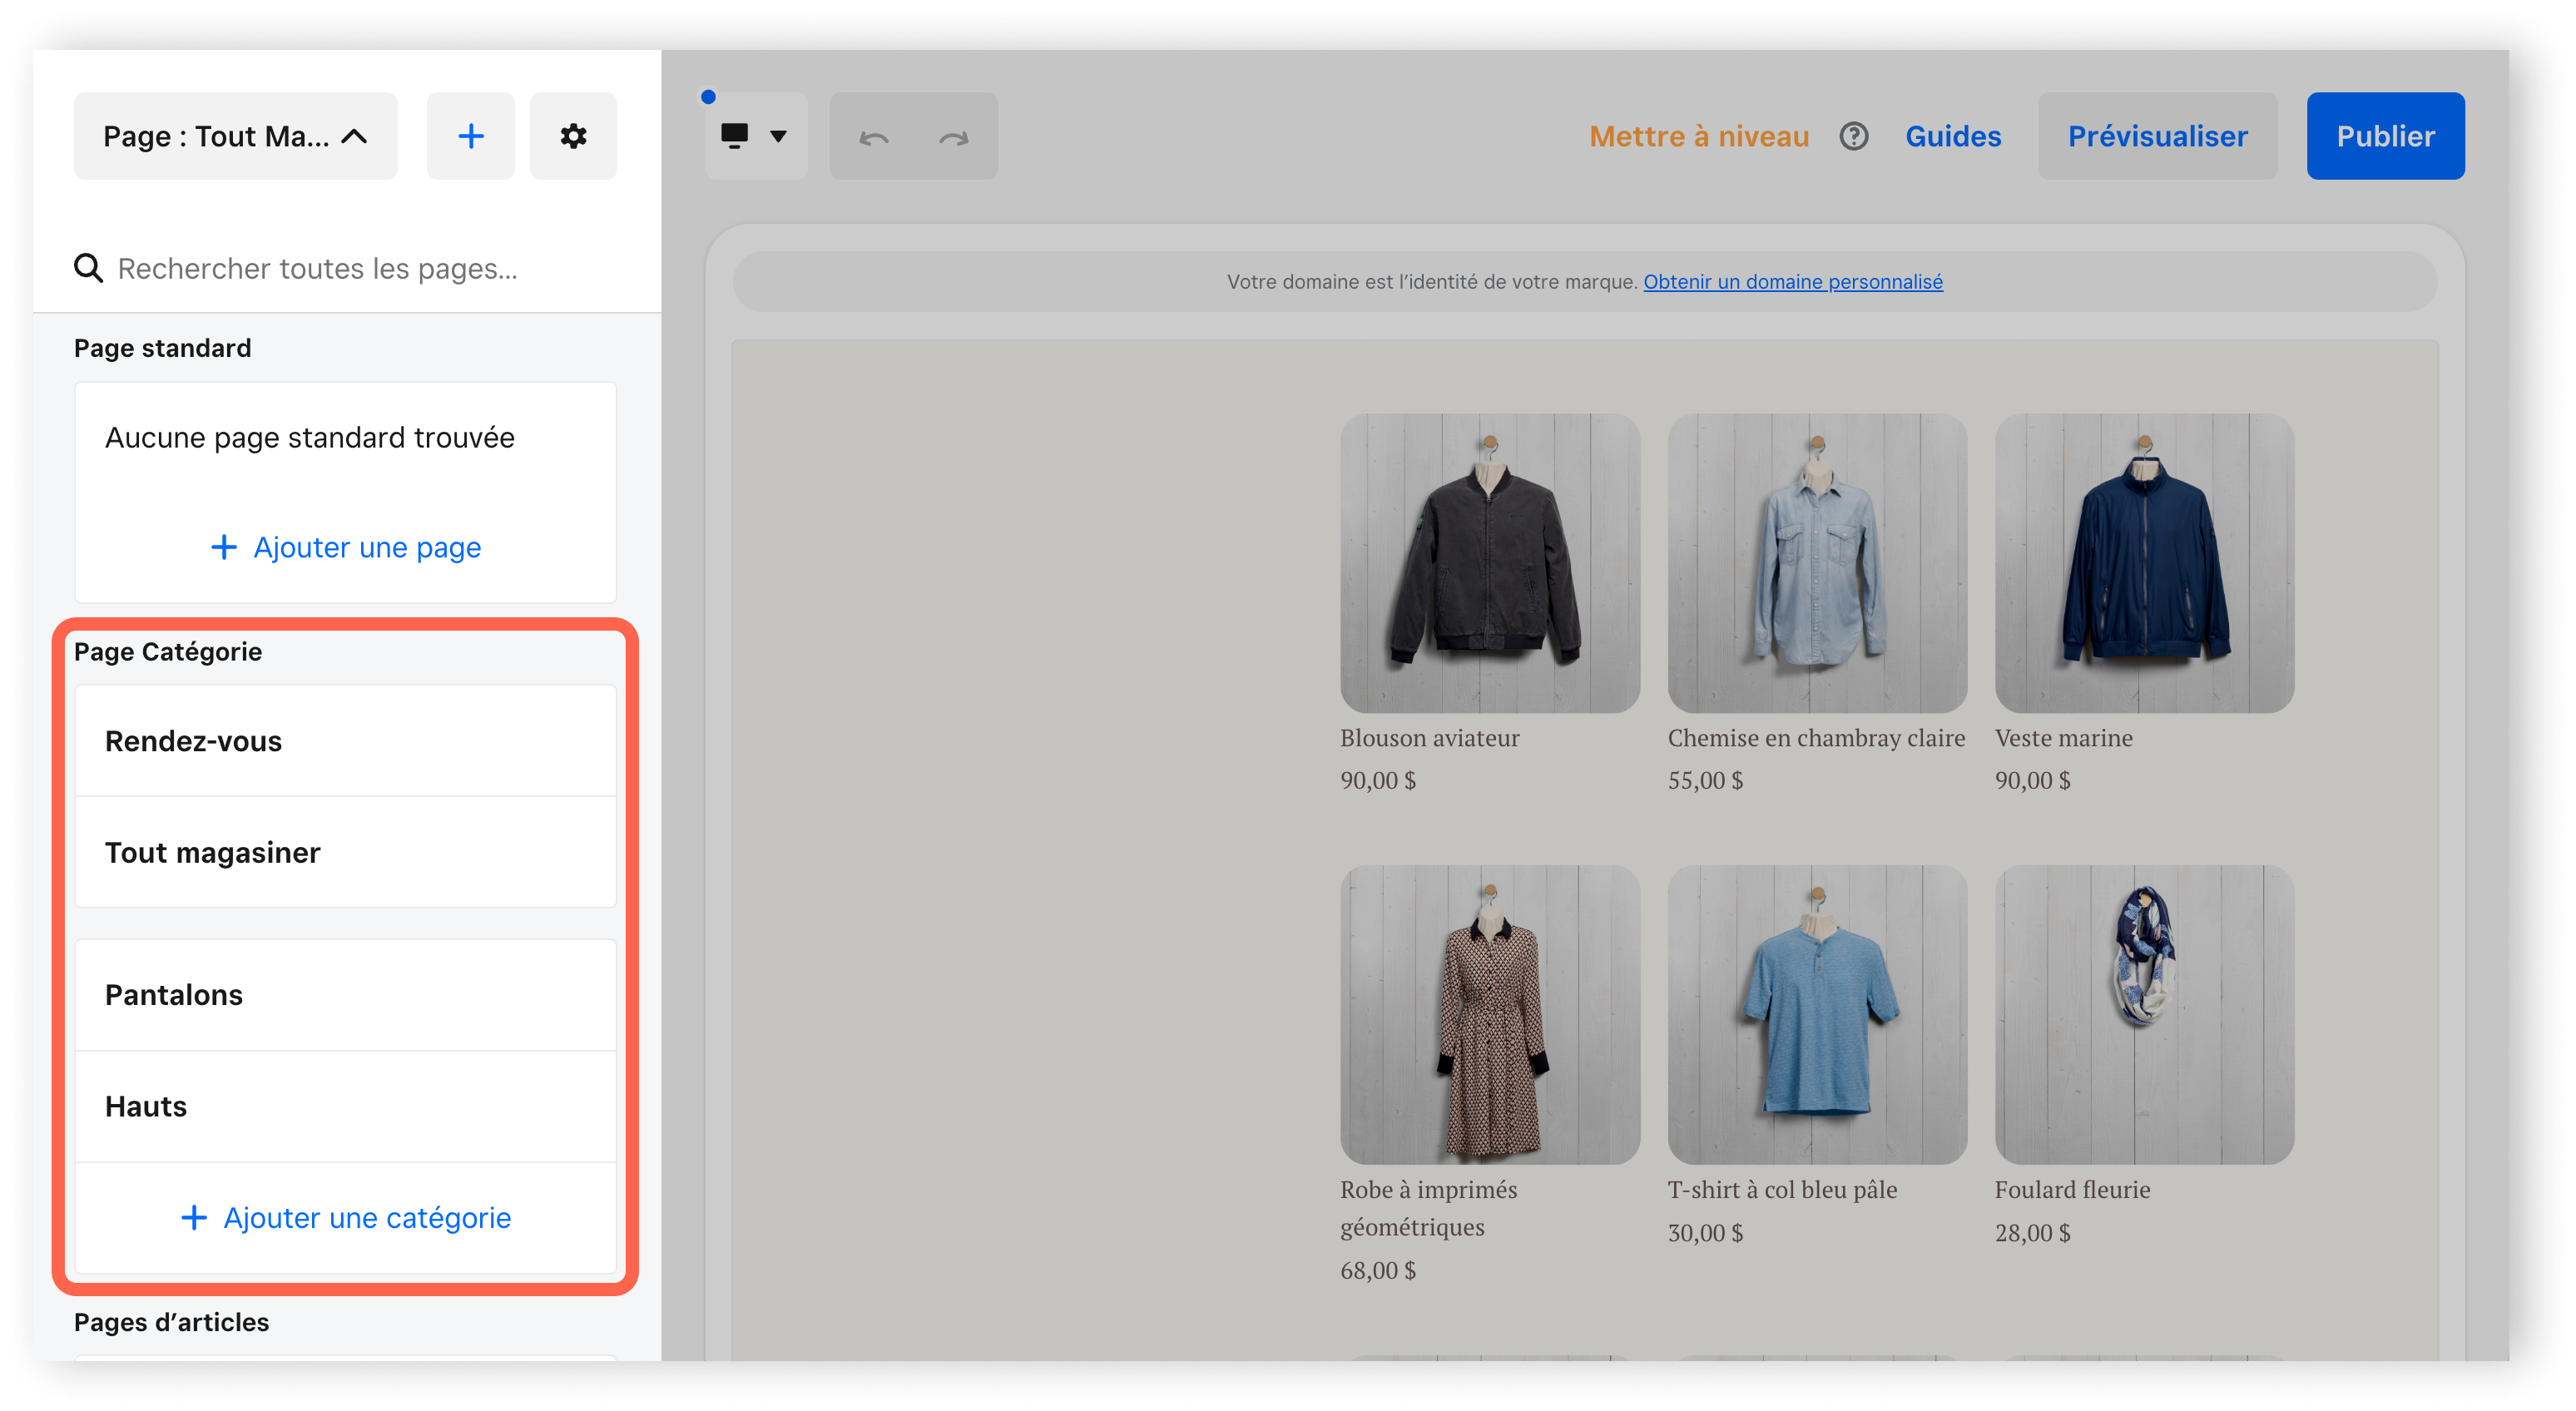This screenshot has height=1411, width=2576.
Task: Click the help question mark icon
Action: (x=1853, y=136)
